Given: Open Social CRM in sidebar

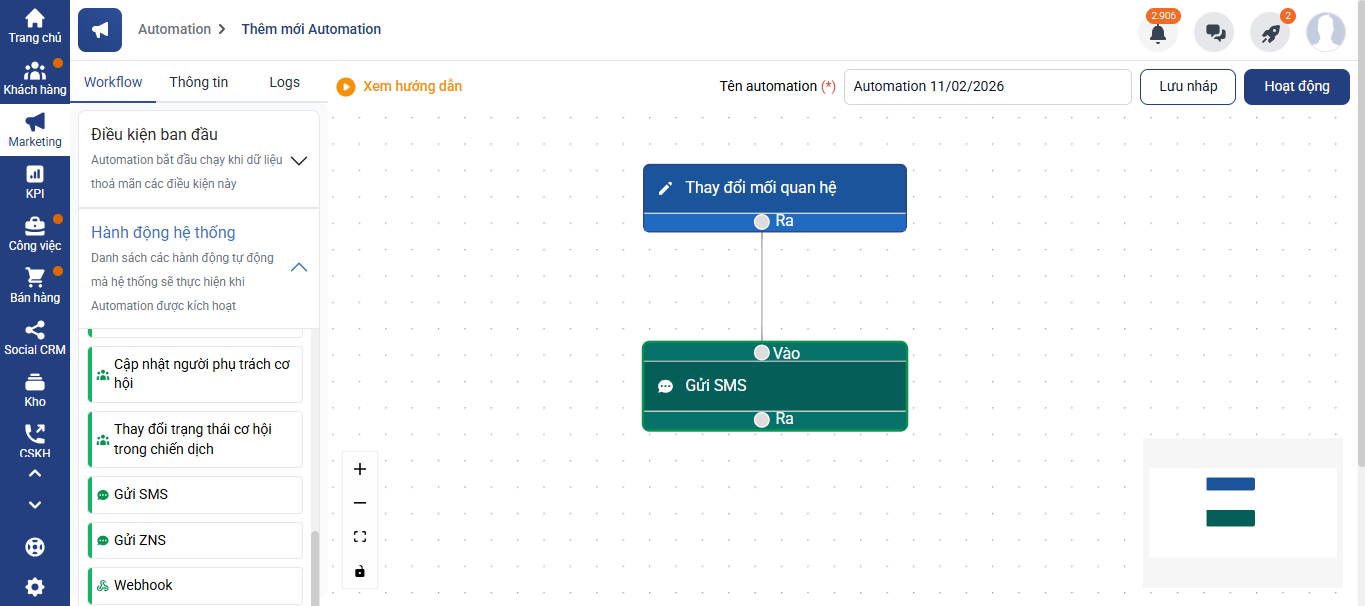Looking at the screenshot, I should 35,338.
